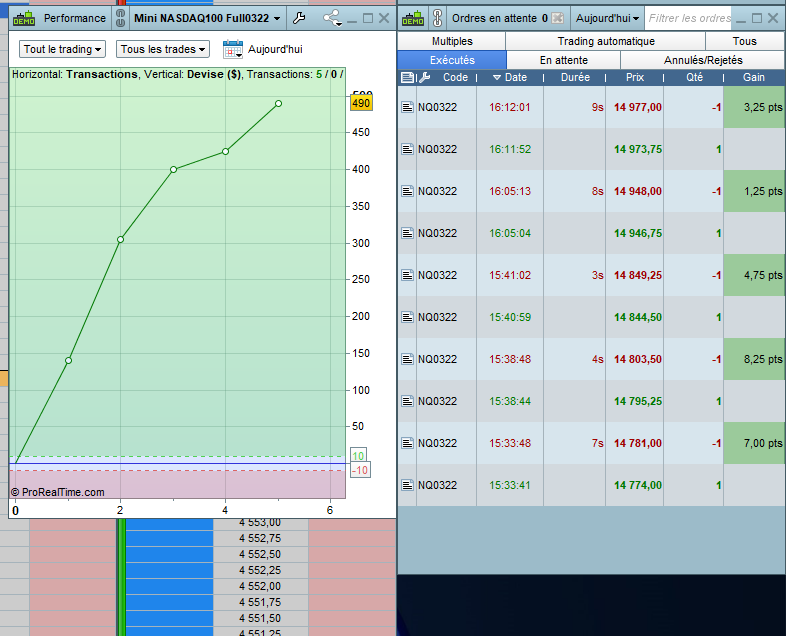This screenshot has height=636, width=786.
Task: Click the Ordres en attente title
Action: point(494,19)
